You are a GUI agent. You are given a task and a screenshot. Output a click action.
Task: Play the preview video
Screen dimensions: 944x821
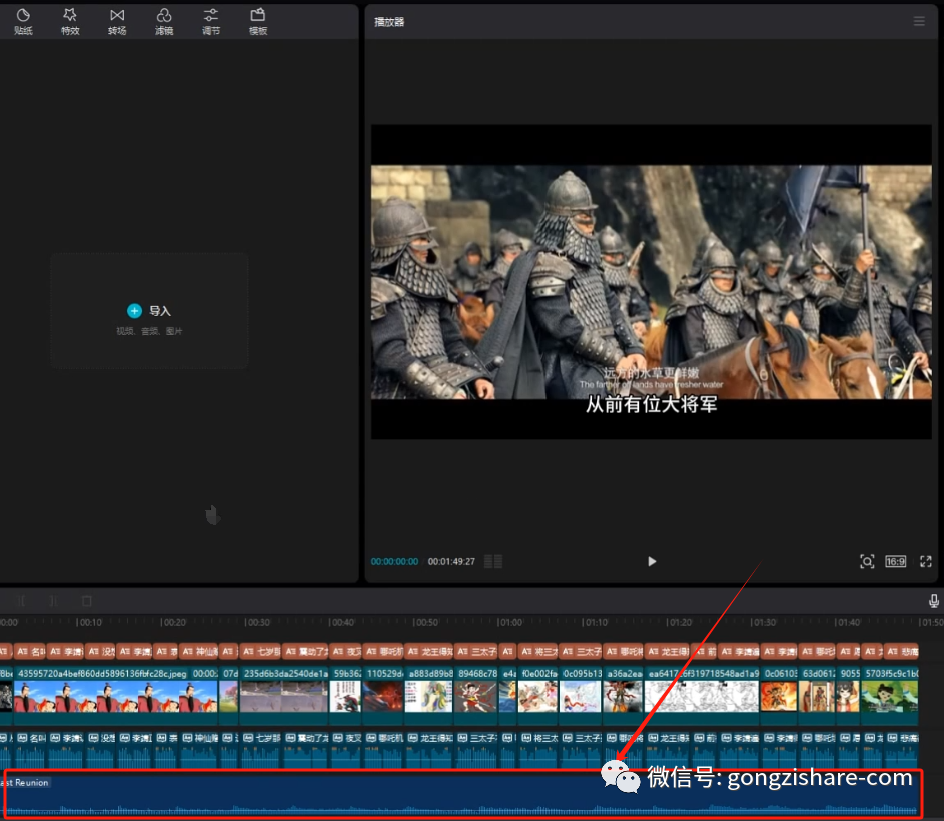point(652,562)
